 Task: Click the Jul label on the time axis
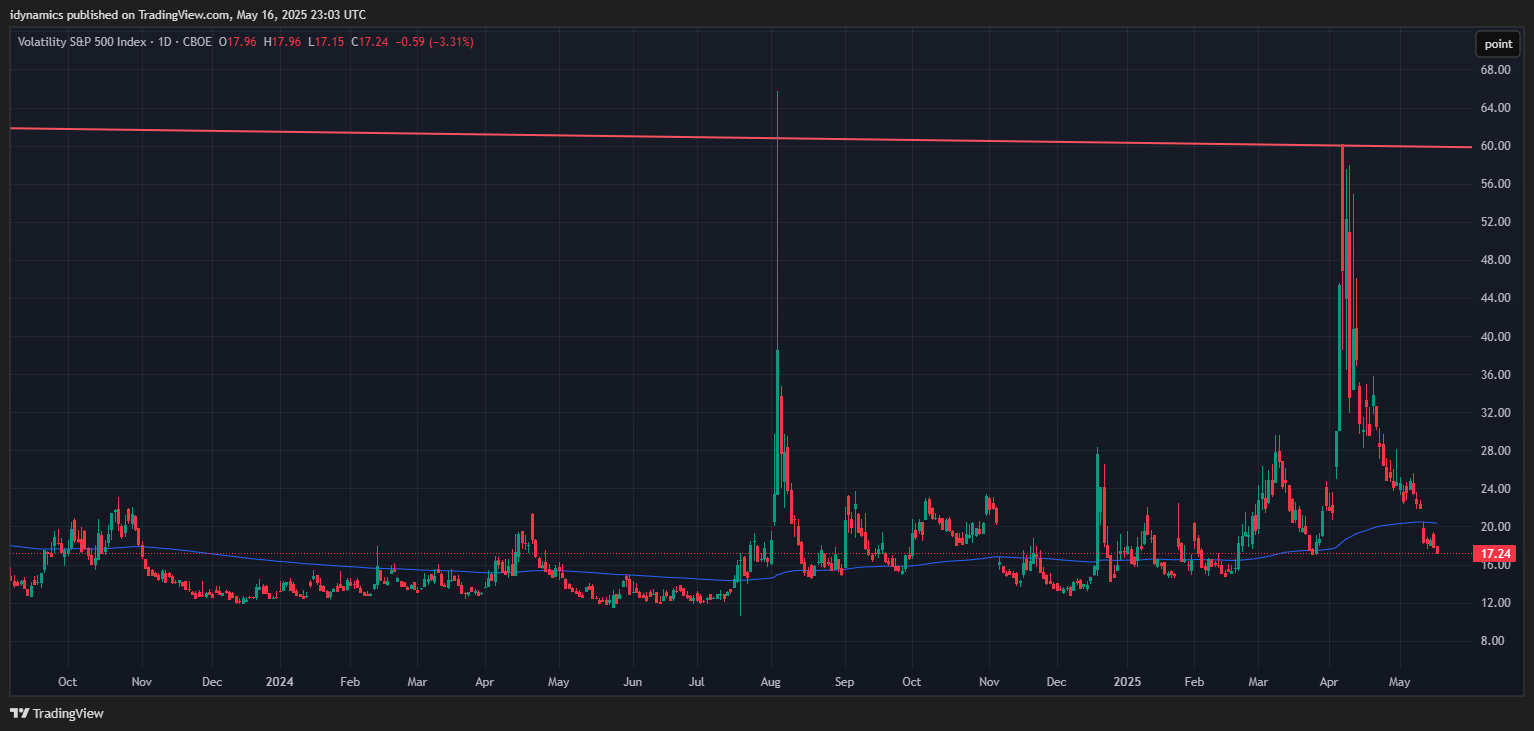click(698, 682)
